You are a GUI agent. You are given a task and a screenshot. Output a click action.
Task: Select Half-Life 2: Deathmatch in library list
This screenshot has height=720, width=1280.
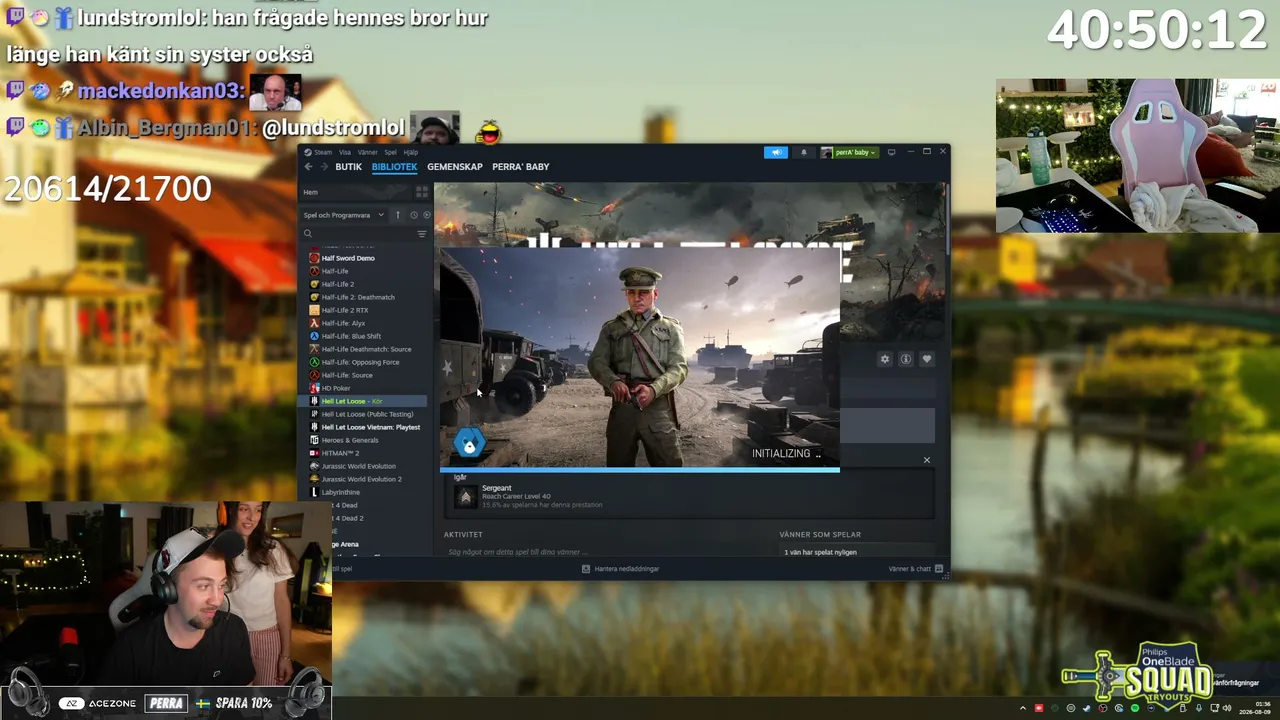pyautogui.click(x=358, y=297)
